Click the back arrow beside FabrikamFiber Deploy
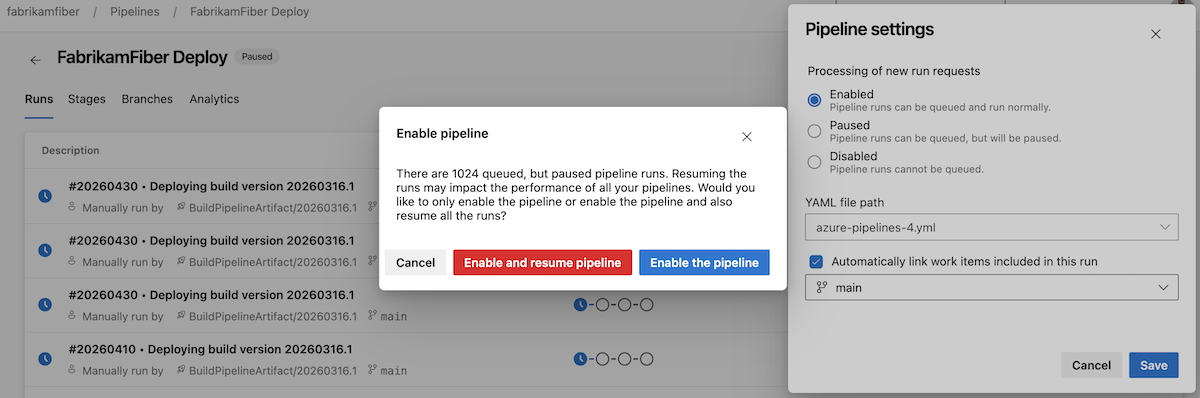This screenshot has width=1200, height=398. (x=36, y=60)
